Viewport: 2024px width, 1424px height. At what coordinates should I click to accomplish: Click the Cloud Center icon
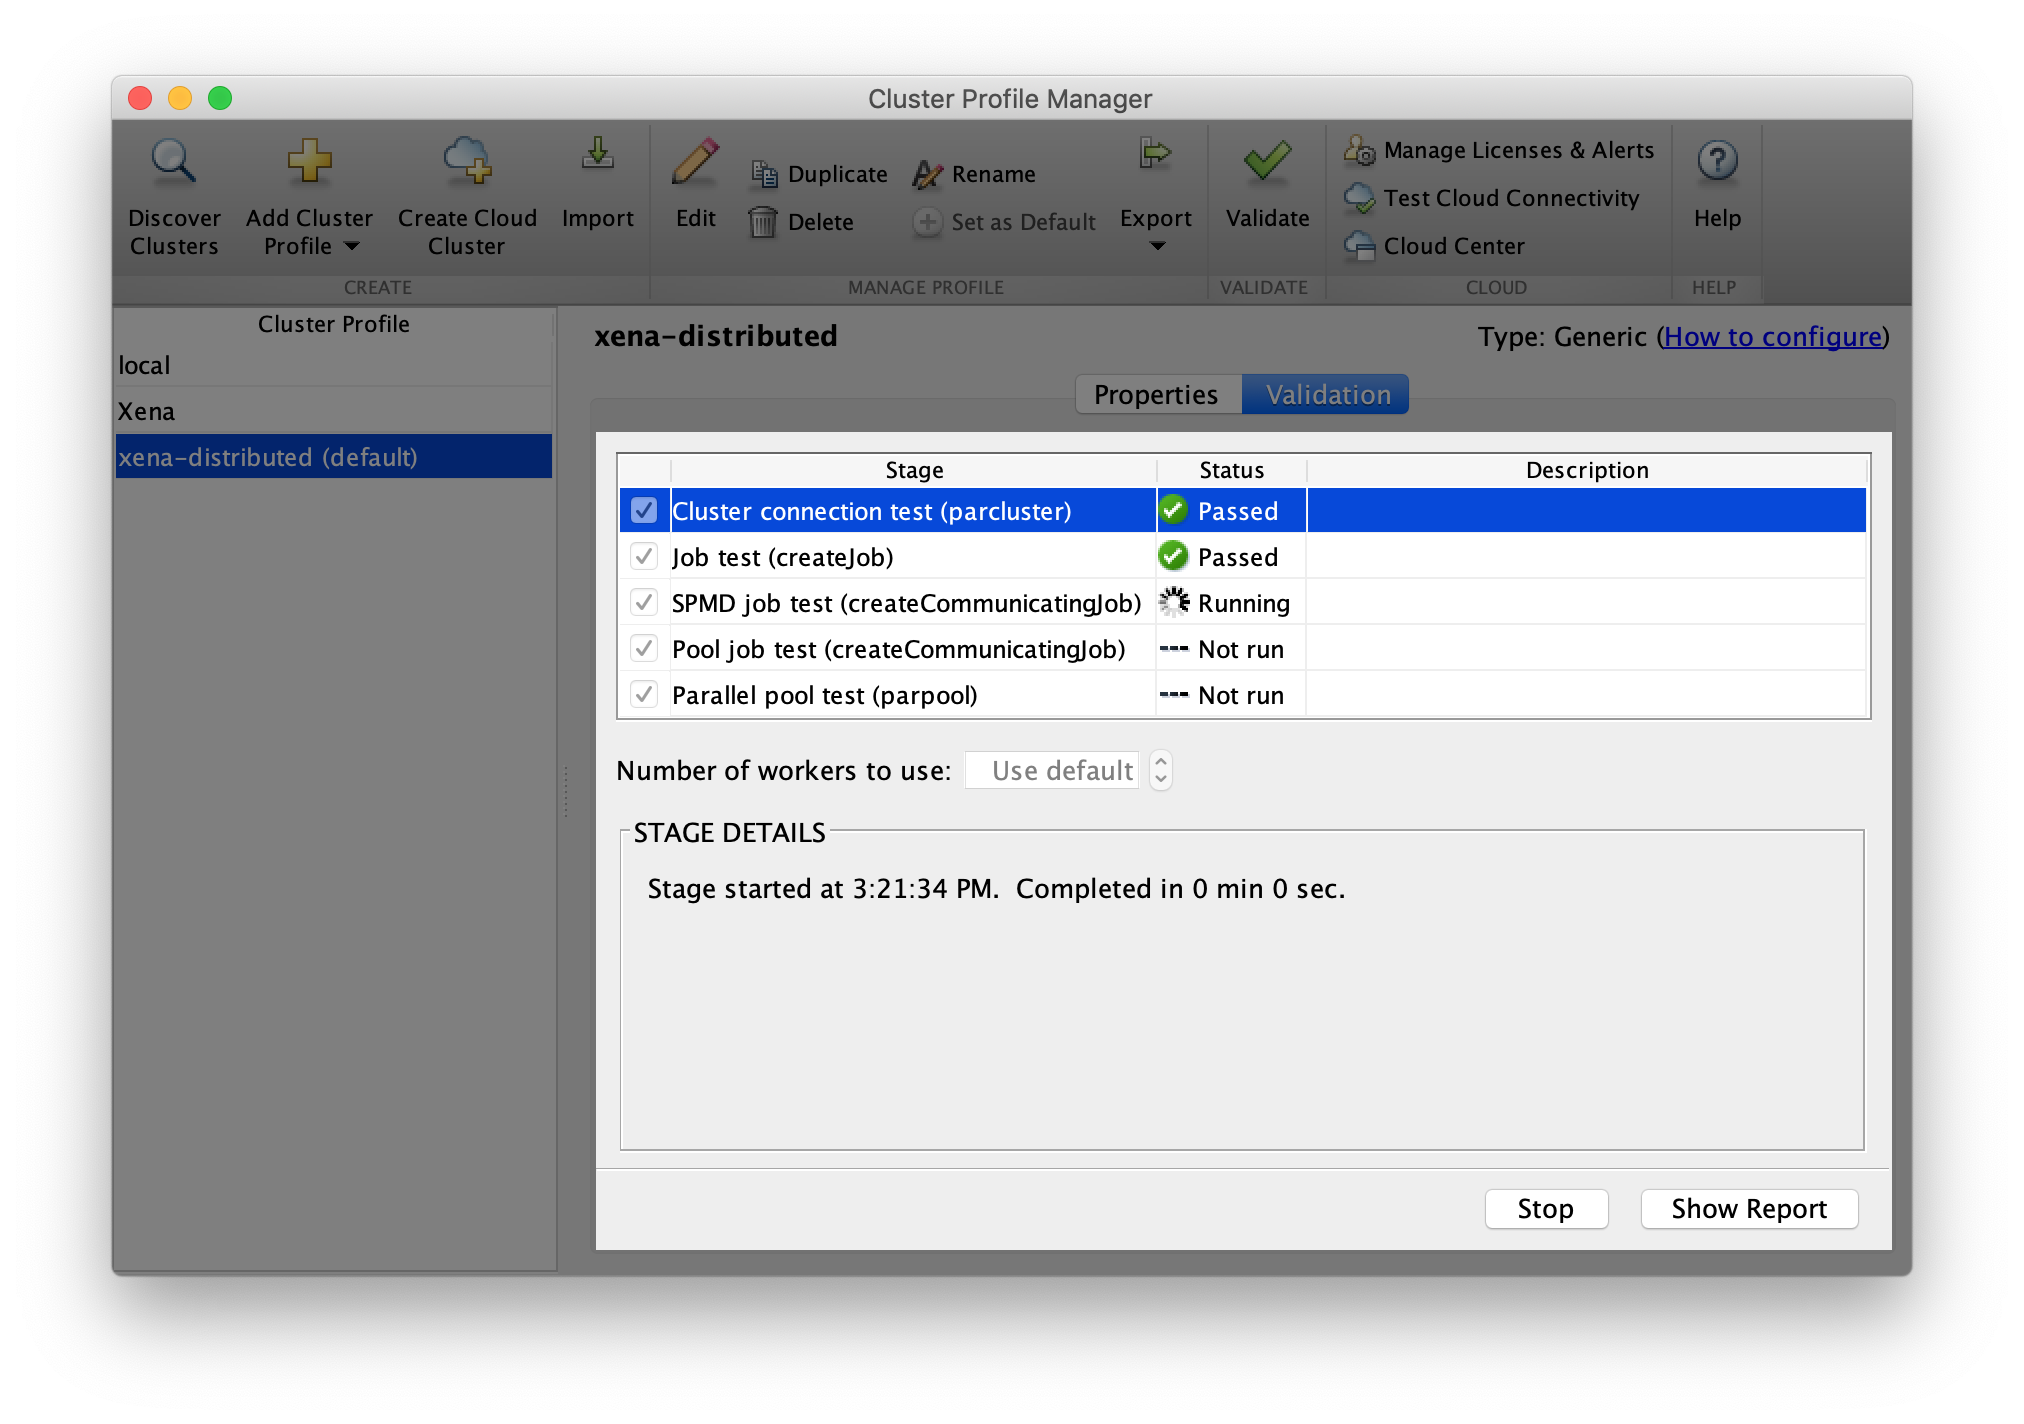(1360, 246)
